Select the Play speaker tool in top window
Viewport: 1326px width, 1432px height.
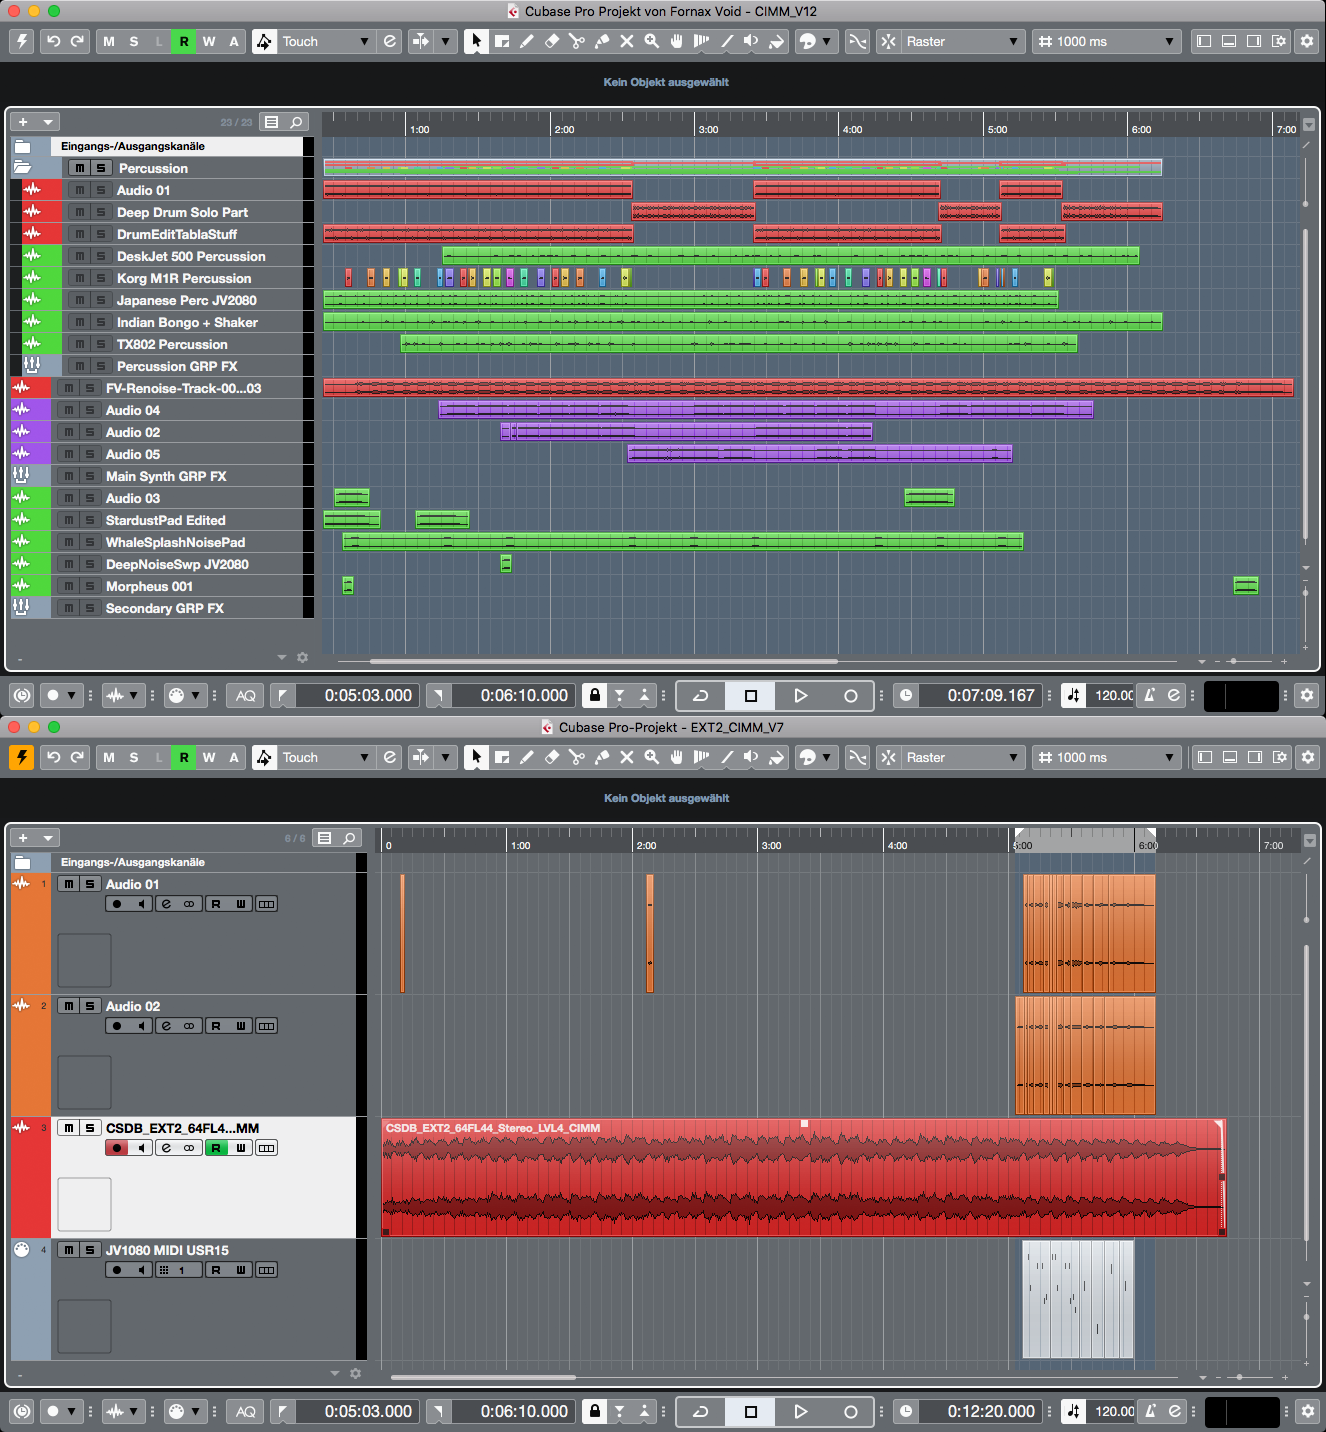tap(751, 41)
